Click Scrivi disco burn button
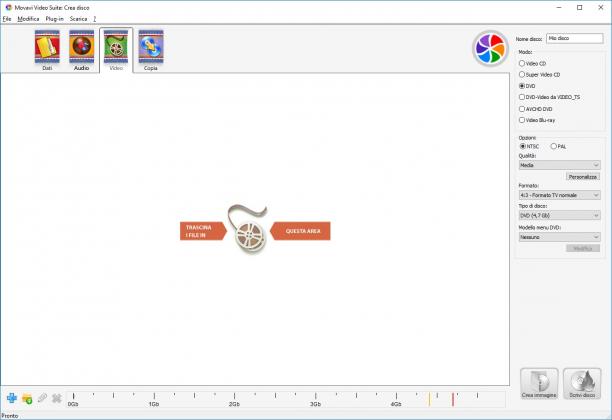The image size is (612, 420). tap(582, 384)
